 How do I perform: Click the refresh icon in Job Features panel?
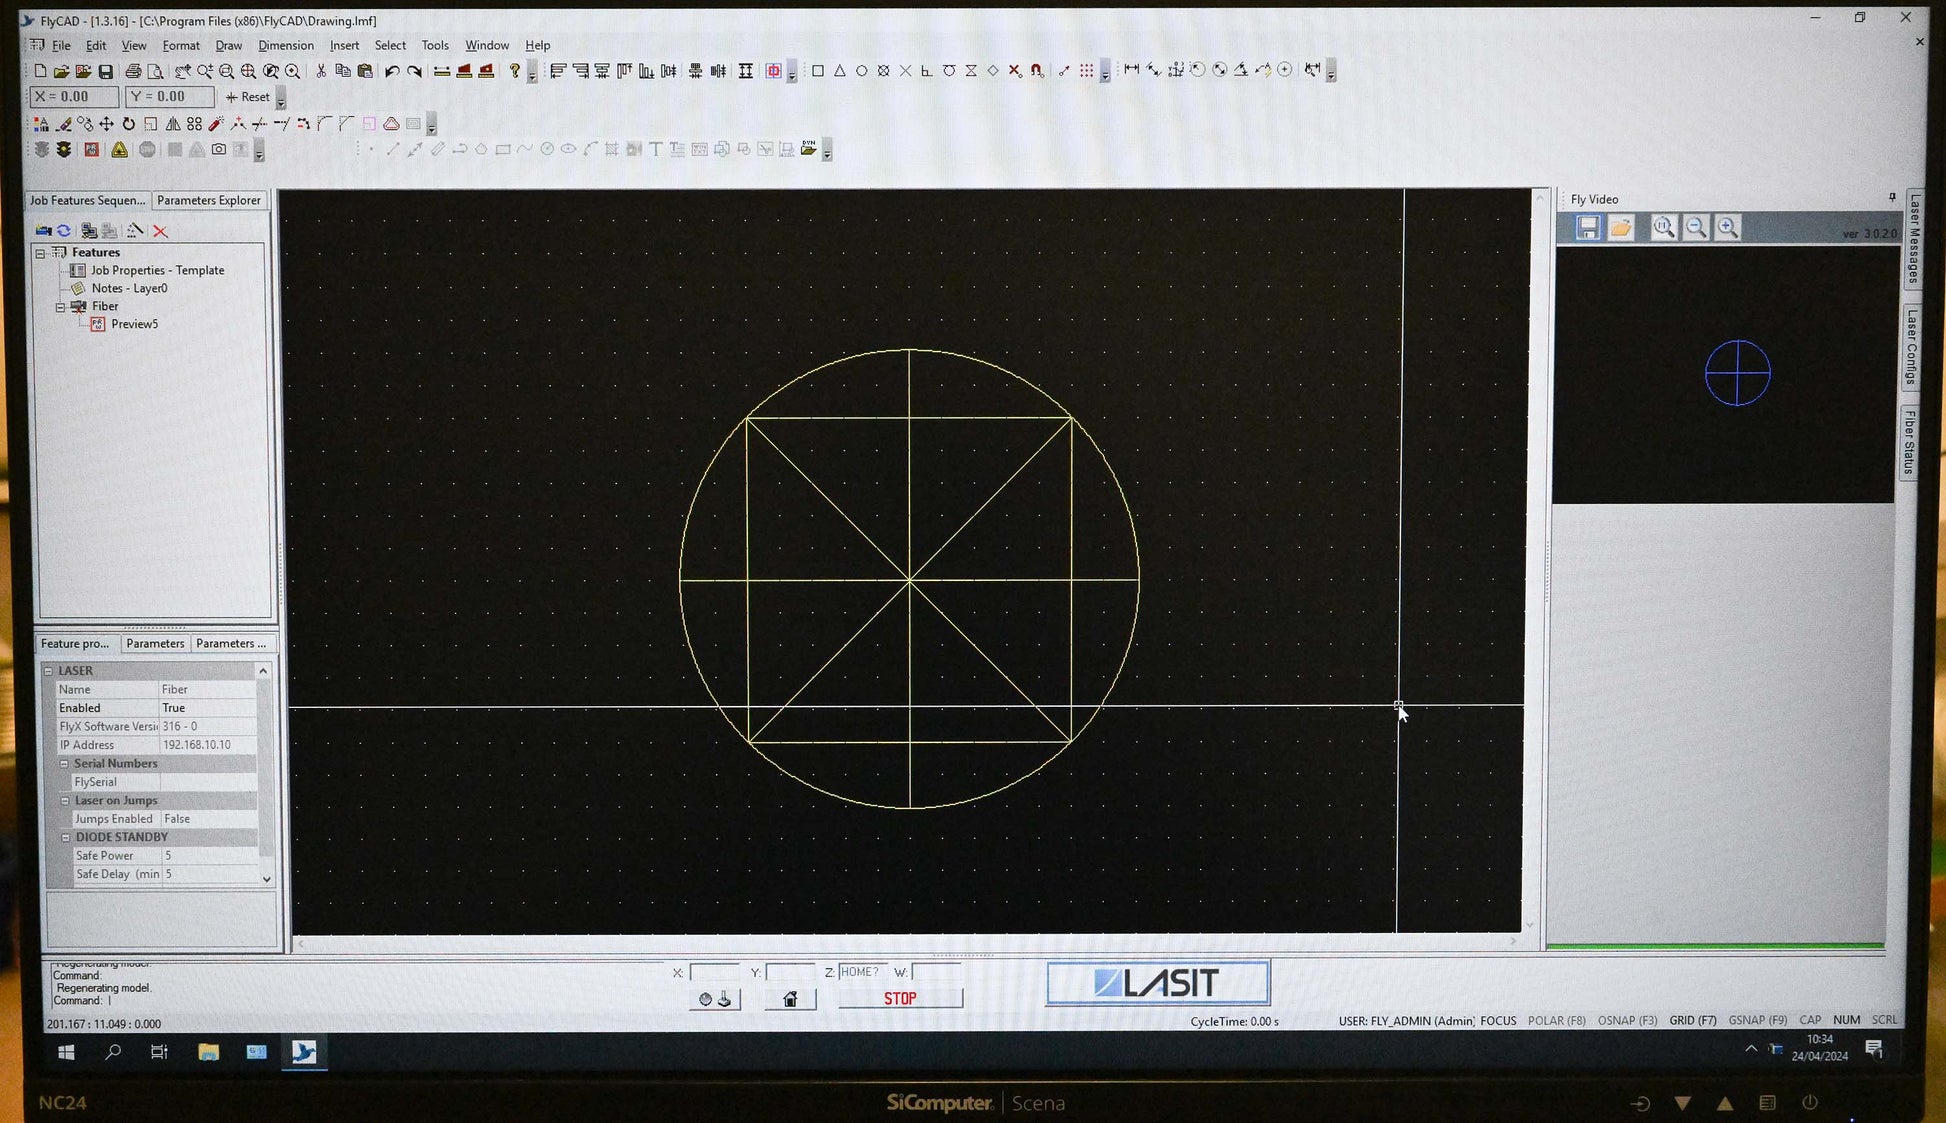pyautogui.click(x=65, y=230)
